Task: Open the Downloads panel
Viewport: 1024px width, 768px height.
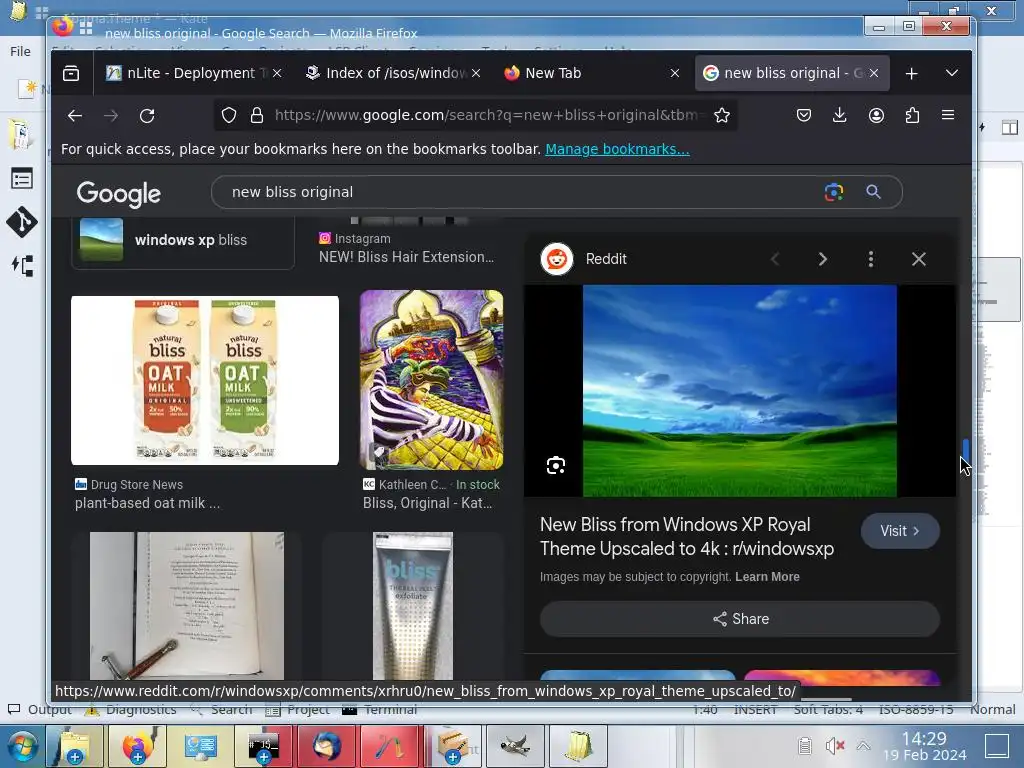Action: point(840,116)
